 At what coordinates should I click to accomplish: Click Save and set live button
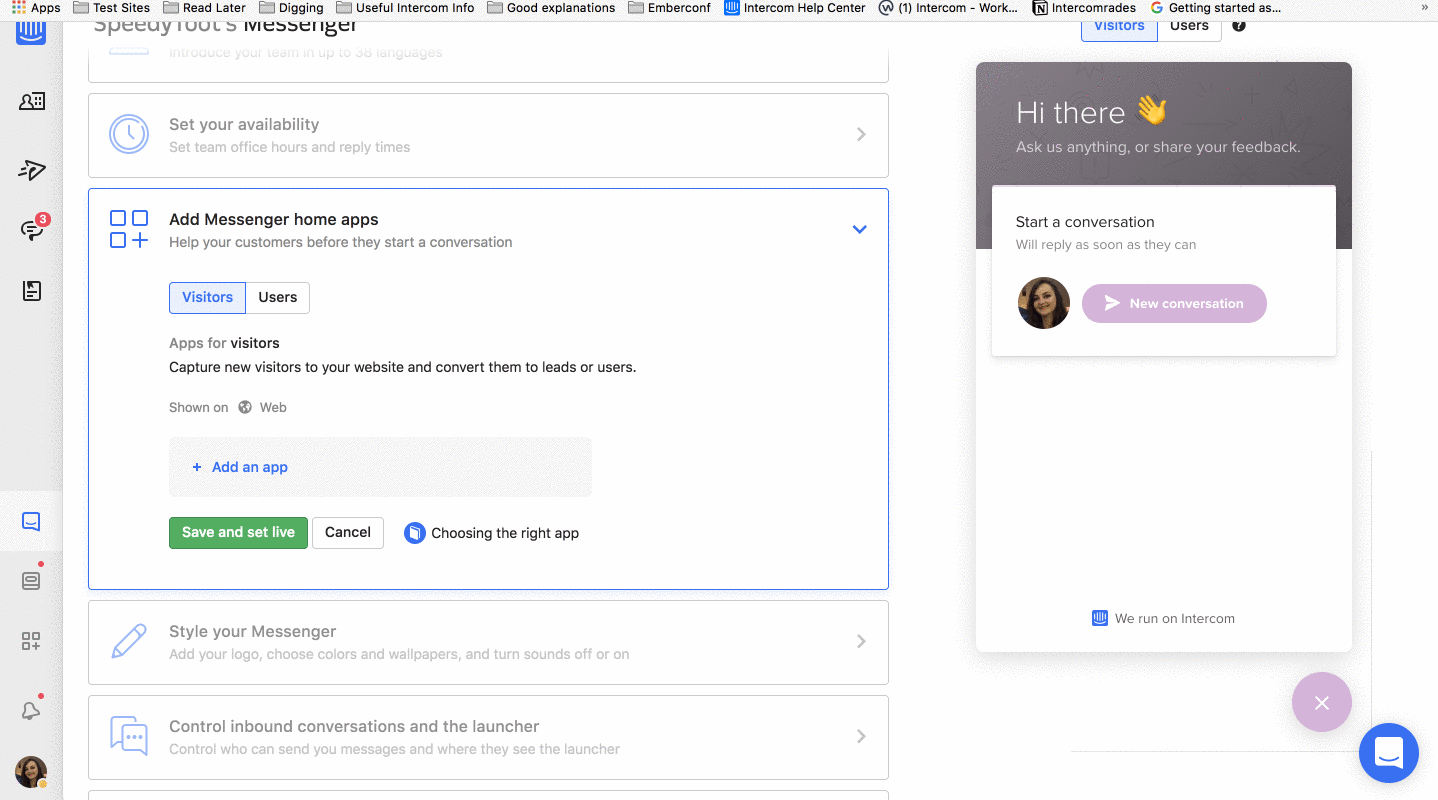click(x=238, y=532)
